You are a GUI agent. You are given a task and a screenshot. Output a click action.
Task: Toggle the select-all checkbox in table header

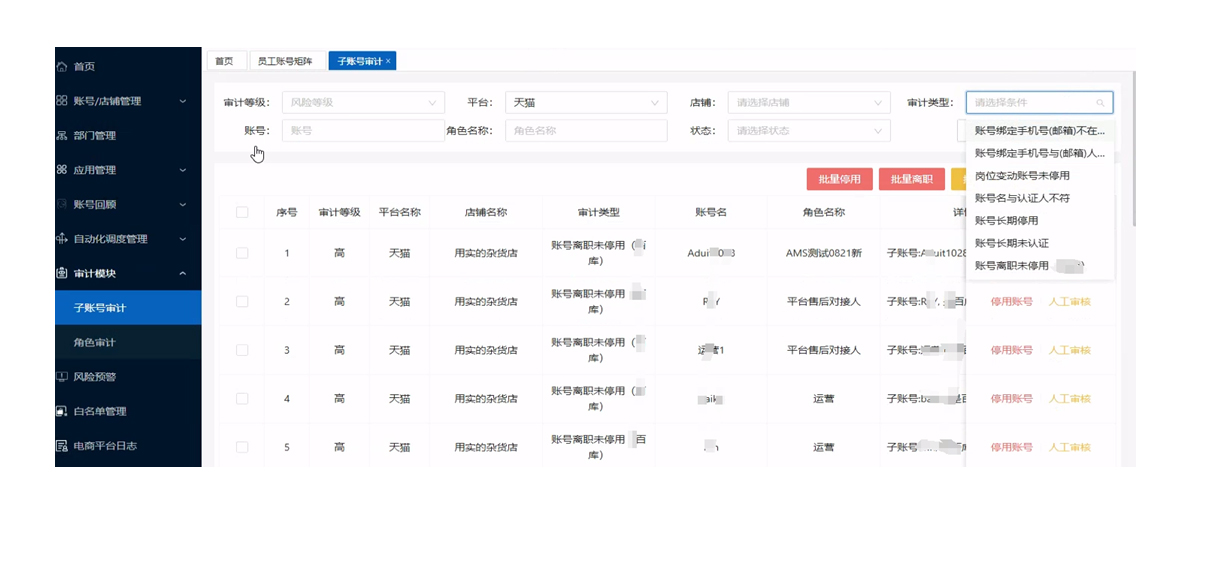(x=242, y=212)
